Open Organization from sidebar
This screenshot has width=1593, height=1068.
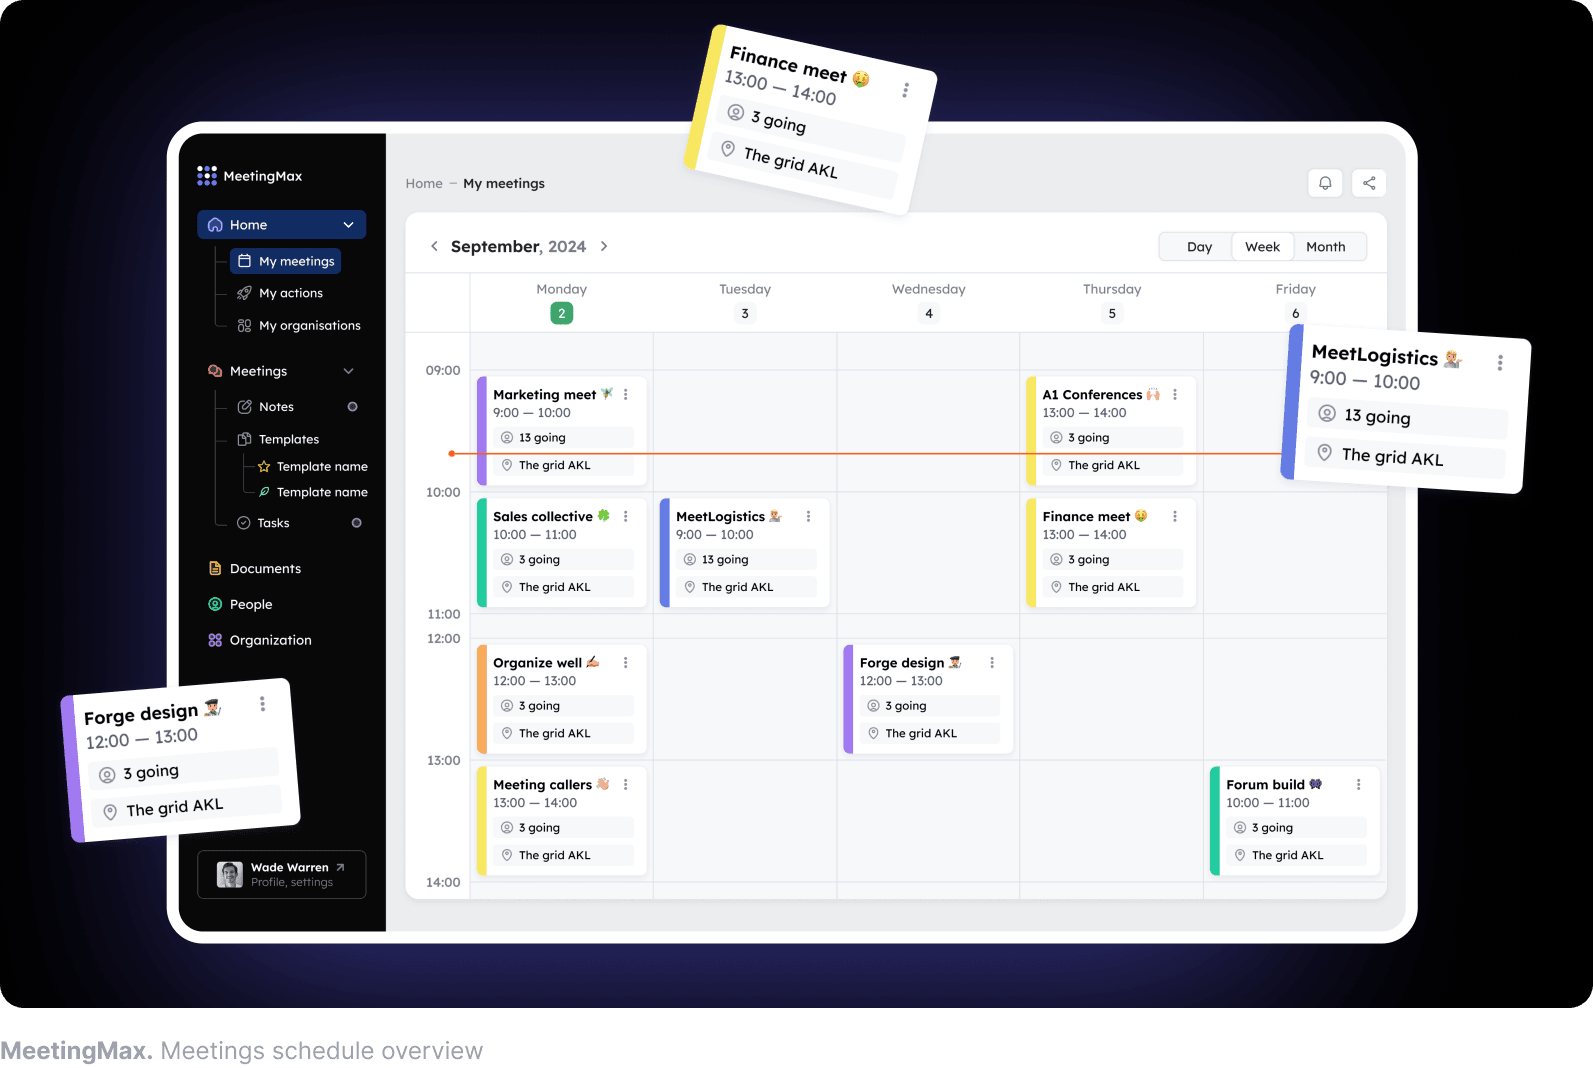(x=259, y=640)
